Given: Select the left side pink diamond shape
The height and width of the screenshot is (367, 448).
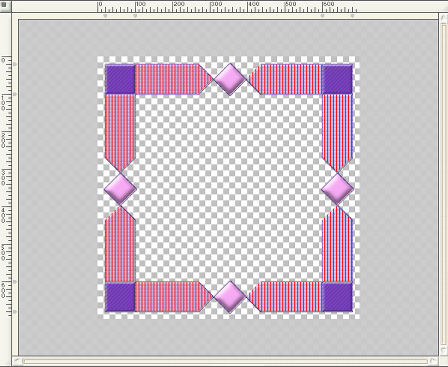Looking at the screenshot, I should tap(120, 188).
